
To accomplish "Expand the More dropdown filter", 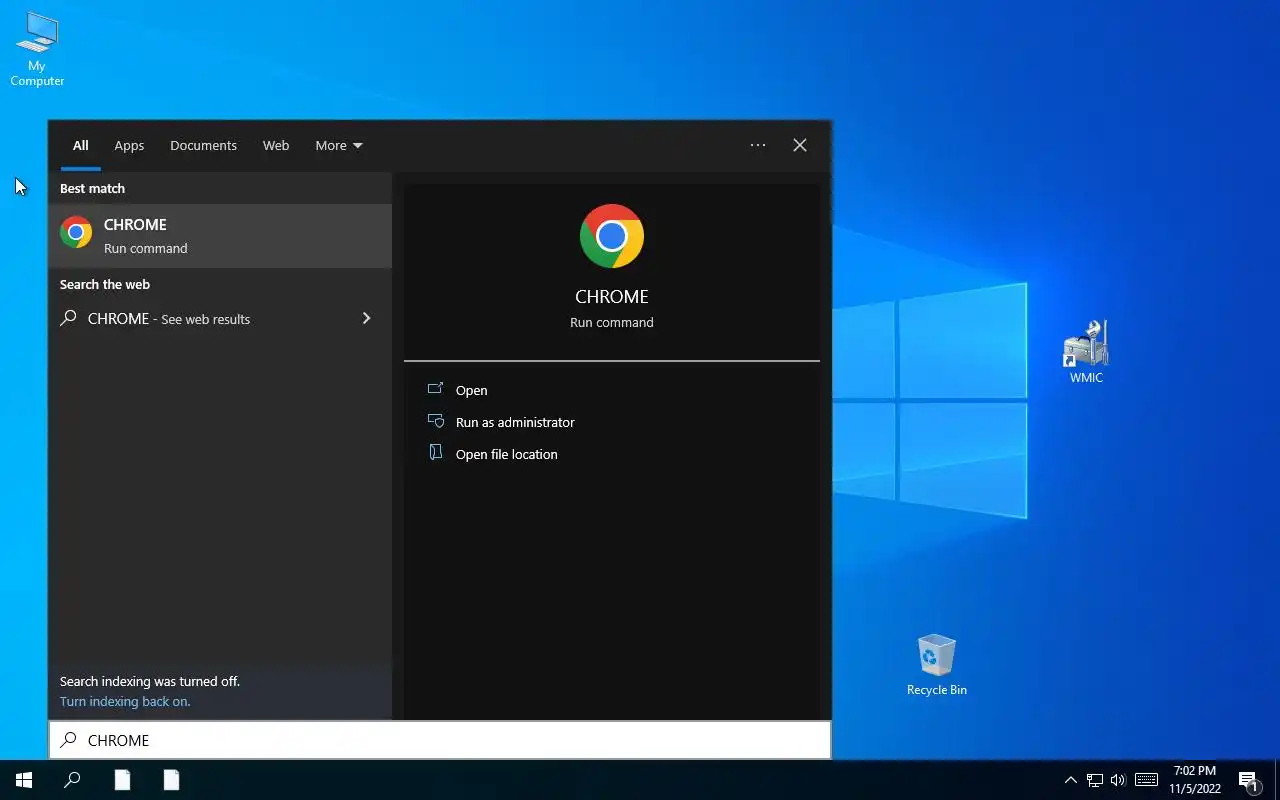I will (x=339, y=145).
